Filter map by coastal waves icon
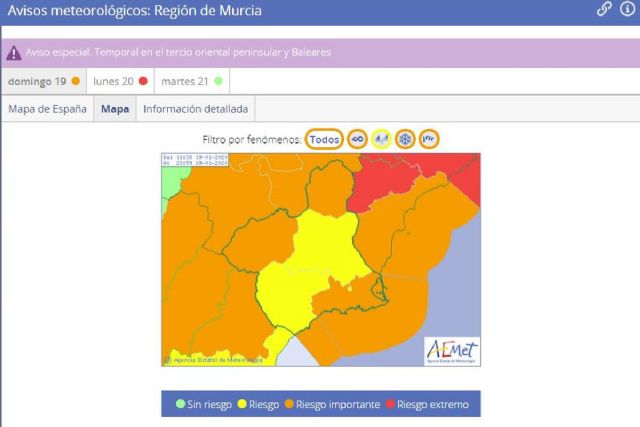Viewport: 640px width, 427px height. pos(429,139)
